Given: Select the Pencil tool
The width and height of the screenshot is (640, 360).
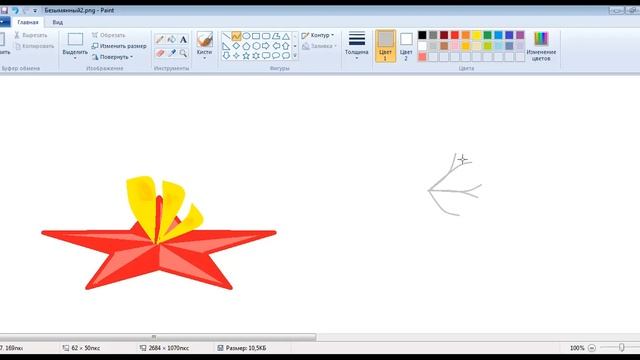Looking at the screenshot, I should 160,40.
